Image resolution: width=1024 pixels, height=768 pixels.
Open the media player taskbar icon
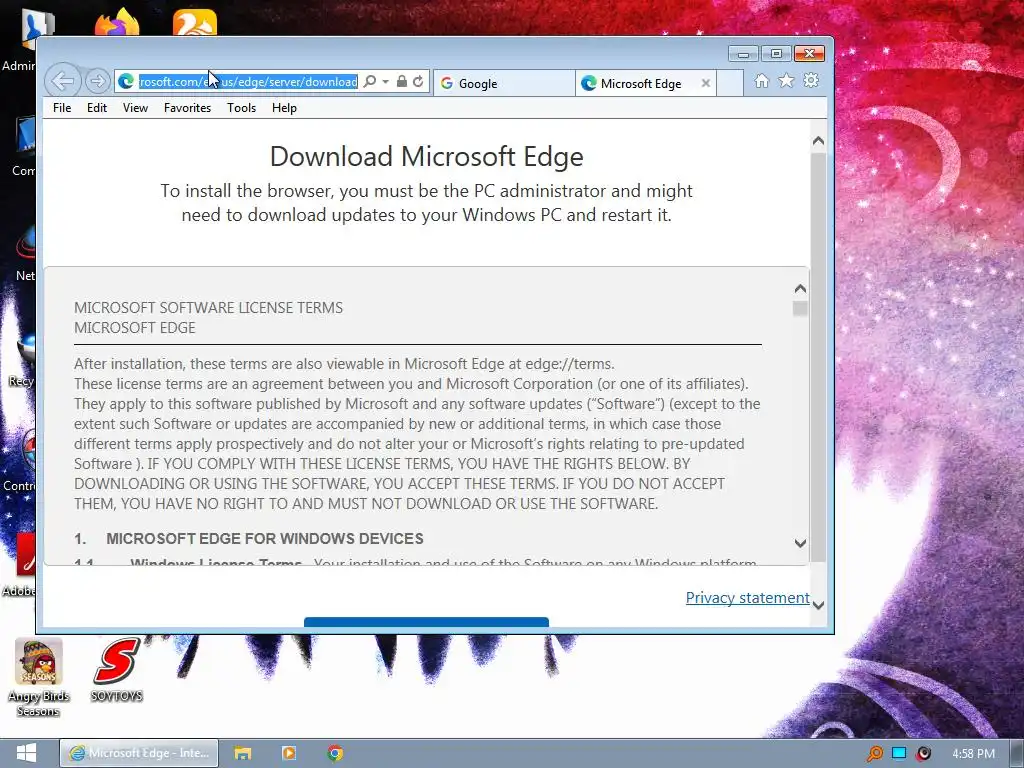[x=289, y=754]
